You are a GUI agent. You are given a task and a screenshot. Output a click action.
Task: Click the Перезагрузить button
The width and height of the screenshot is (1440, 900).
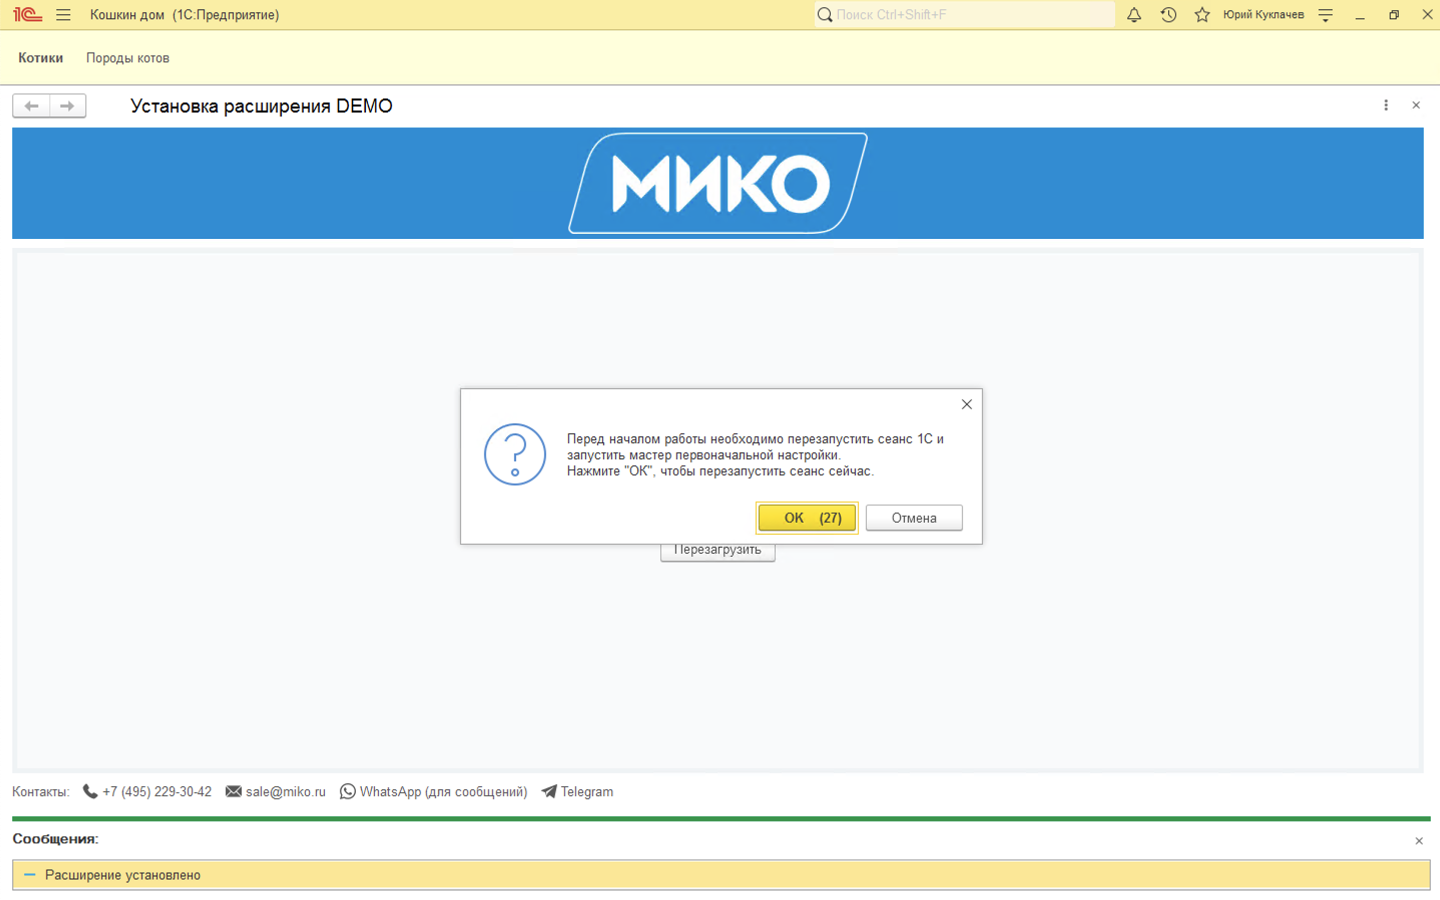(718, 552)
